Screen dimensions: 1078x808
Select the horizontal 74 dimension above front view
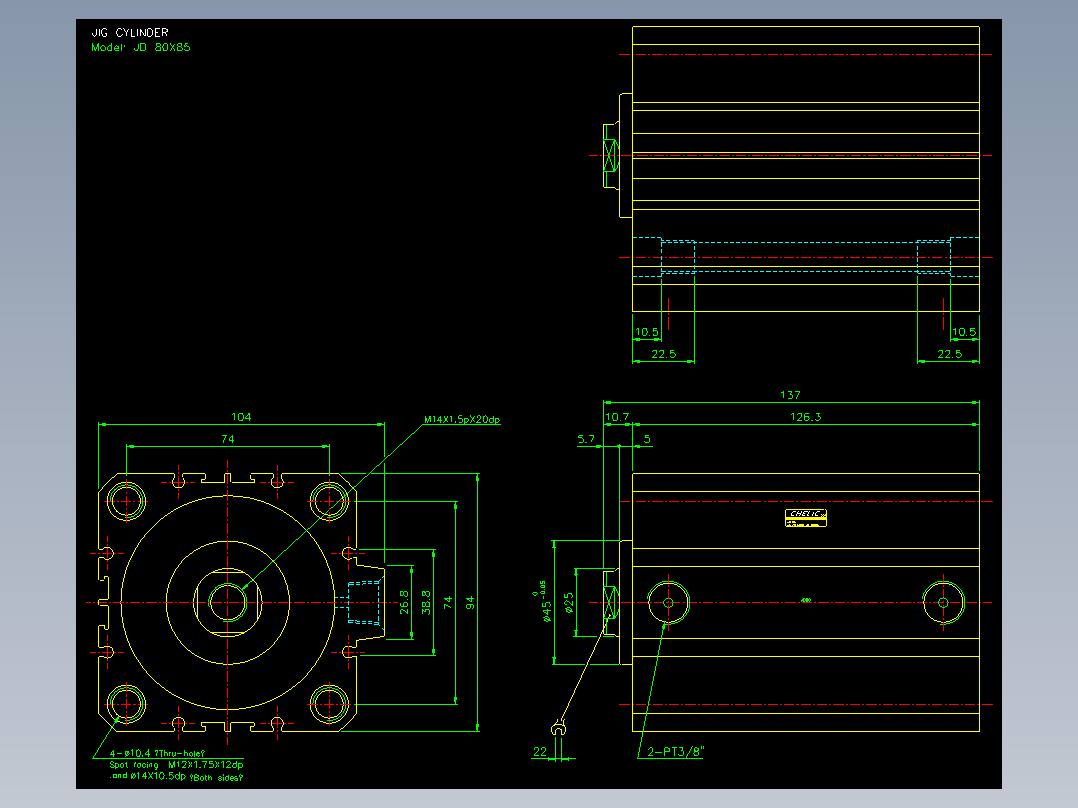click(x=228, y=439)
